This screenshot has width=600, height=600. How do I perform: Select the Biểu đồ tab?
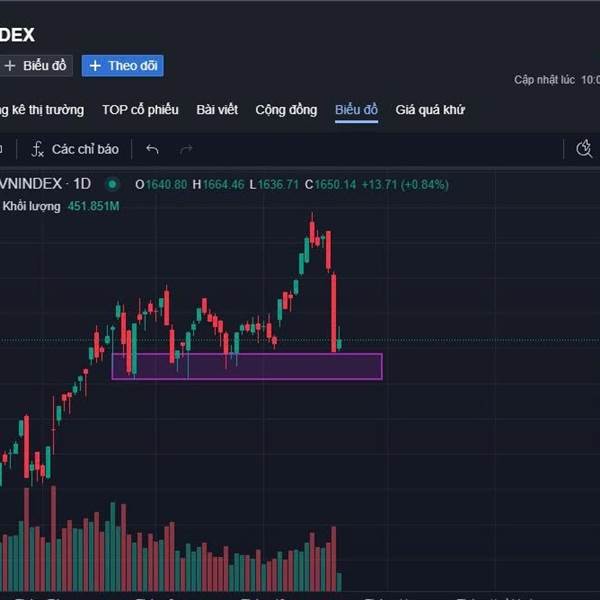click(356, 110)
